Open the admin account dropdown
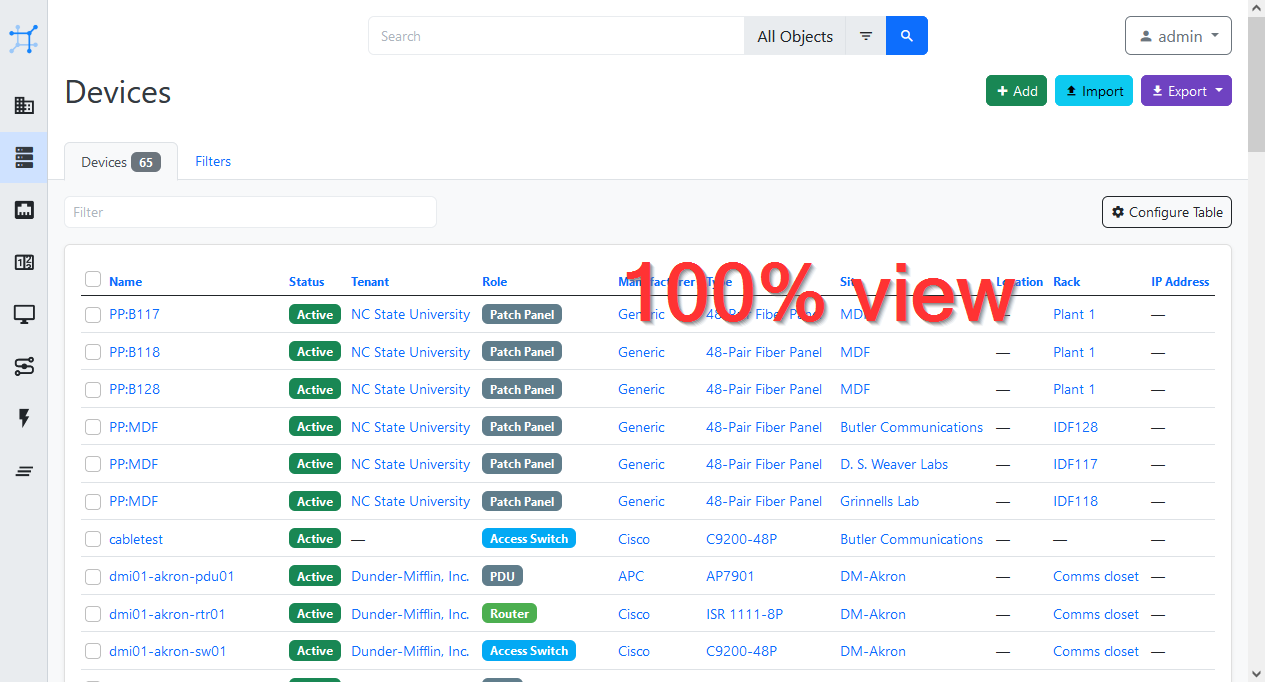The width and height of the screenshot is (1265, 682). [1178, 35]
